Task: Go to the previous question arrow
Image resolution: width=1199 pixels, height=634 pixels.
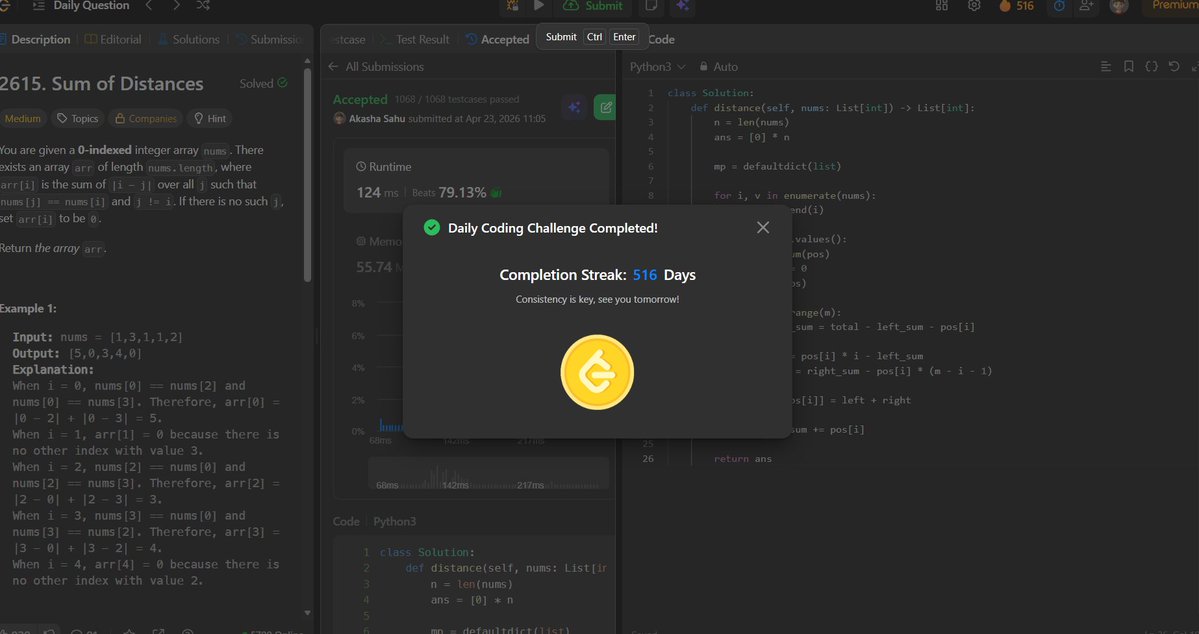Action: (x=149, y=6)
